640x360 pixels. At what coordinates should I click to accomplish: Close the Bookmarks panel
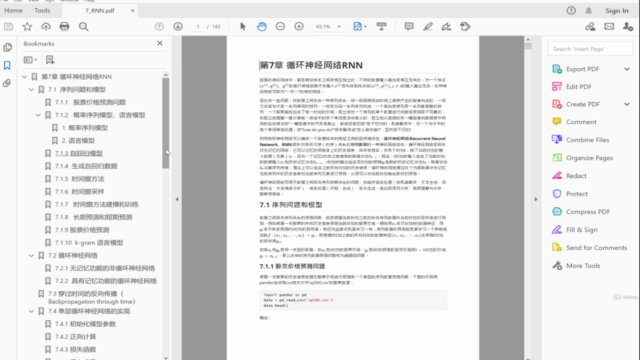pos(160,43)
